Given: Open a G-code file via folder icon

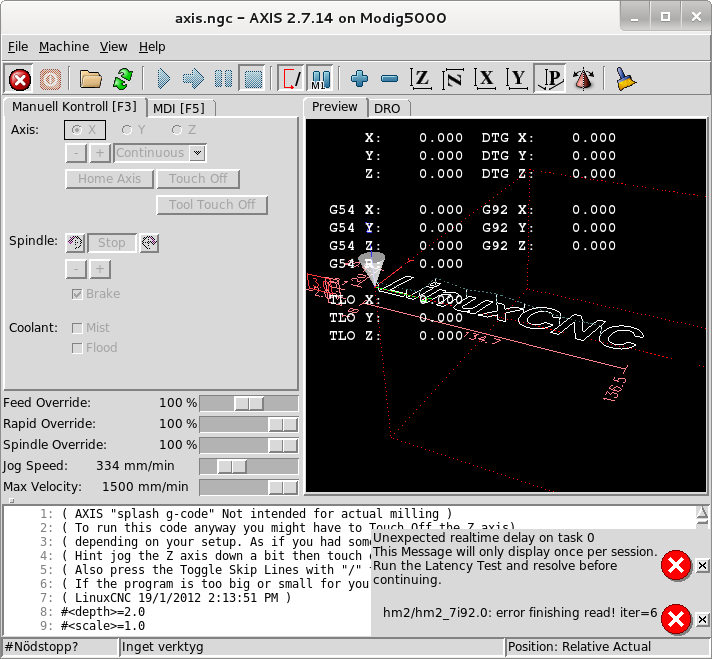Looking at the screenshot, I should pos(91,79).
